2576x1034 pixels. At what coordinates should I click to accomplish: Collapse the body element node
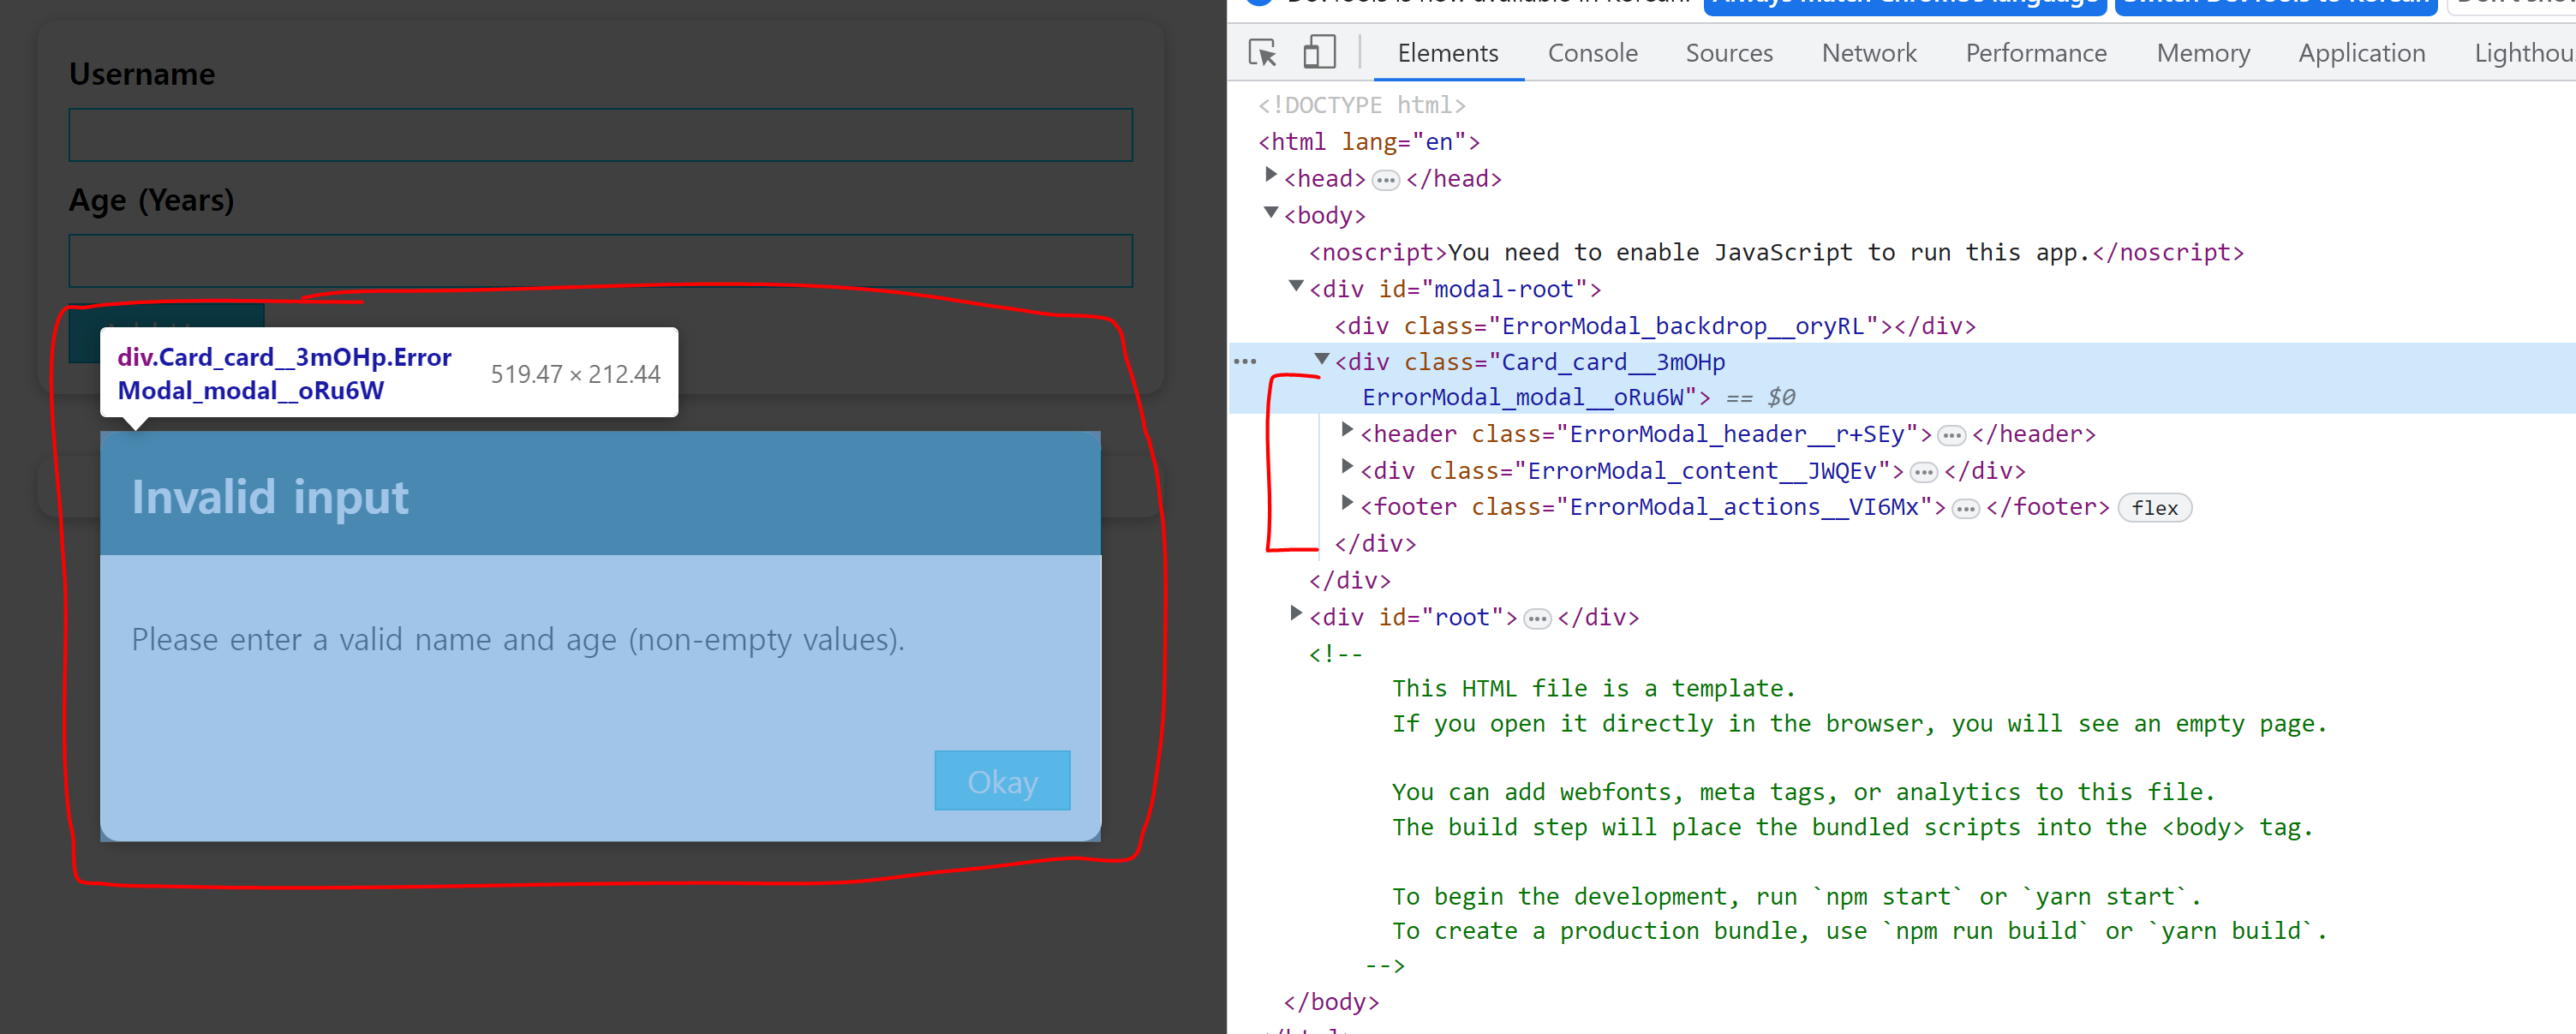(1271, 212)
